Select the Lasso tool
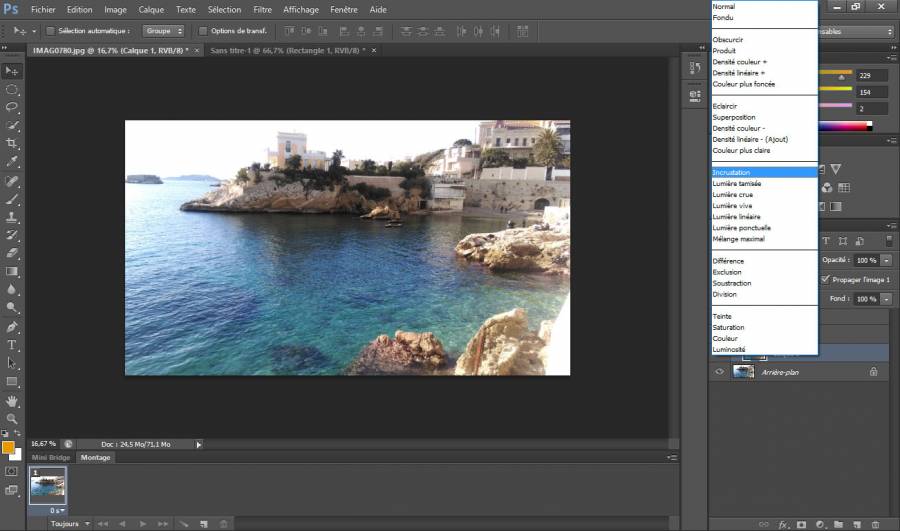The height and width of the screenshot is (531, 900). point(12,107)
